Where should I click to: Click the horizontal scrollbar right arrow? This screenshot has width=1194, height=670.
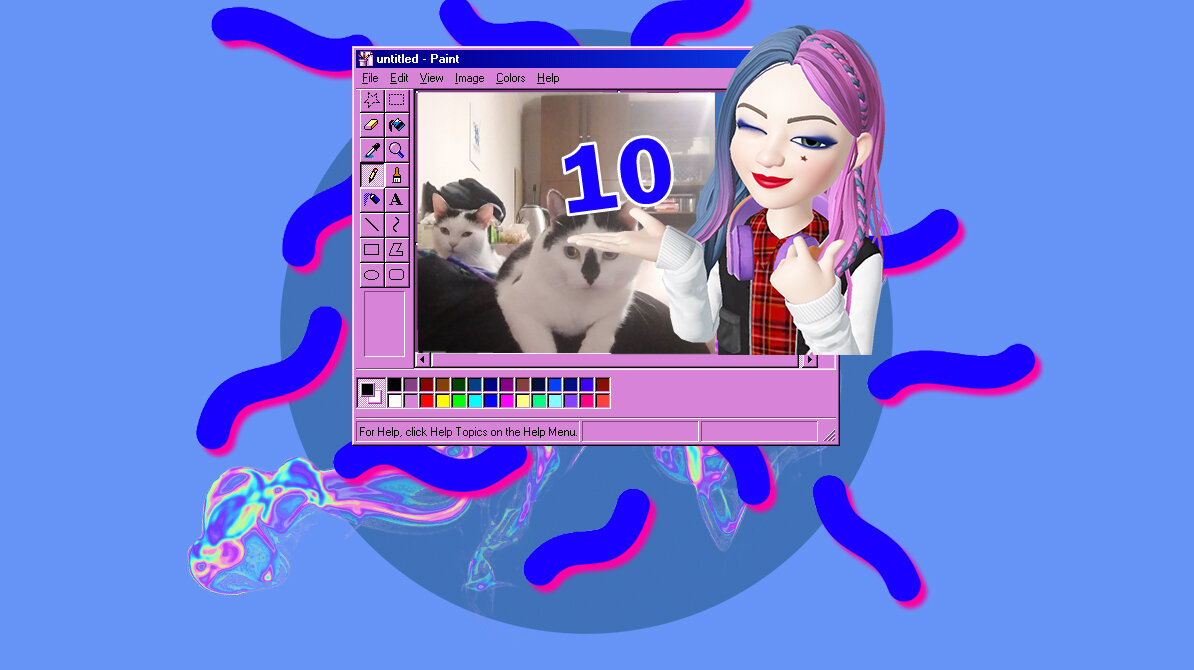[810, 359]
